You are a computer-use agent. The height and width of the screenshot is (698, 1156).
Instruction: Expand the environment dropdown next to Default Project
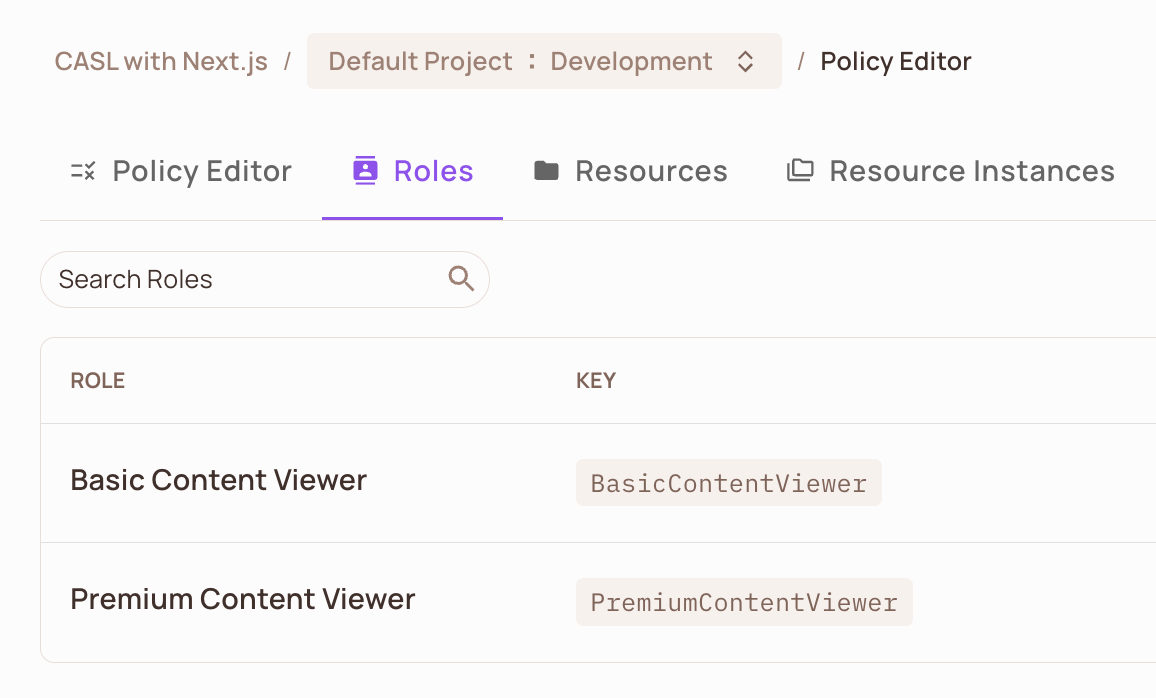point(746,61)
